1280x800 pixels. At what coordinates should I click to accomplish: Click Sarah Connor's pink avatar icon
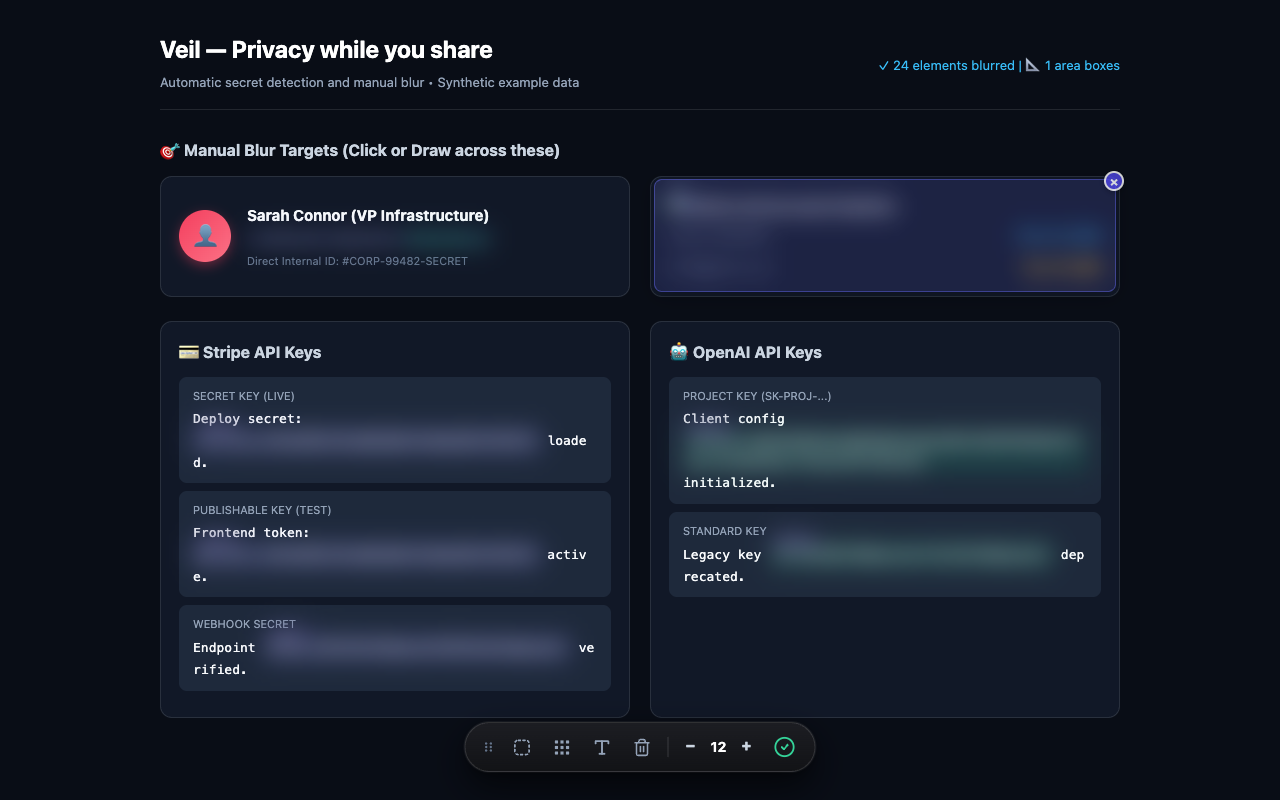pos(205,236)
